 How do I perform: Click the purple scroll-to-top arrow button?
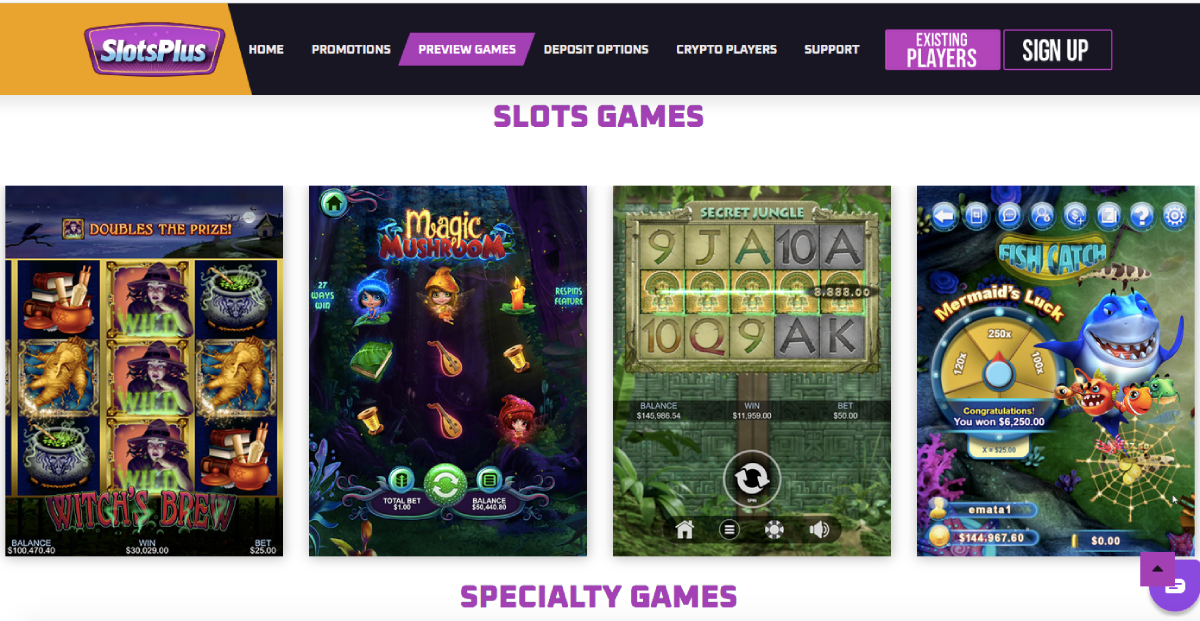tap(1157, 569)
